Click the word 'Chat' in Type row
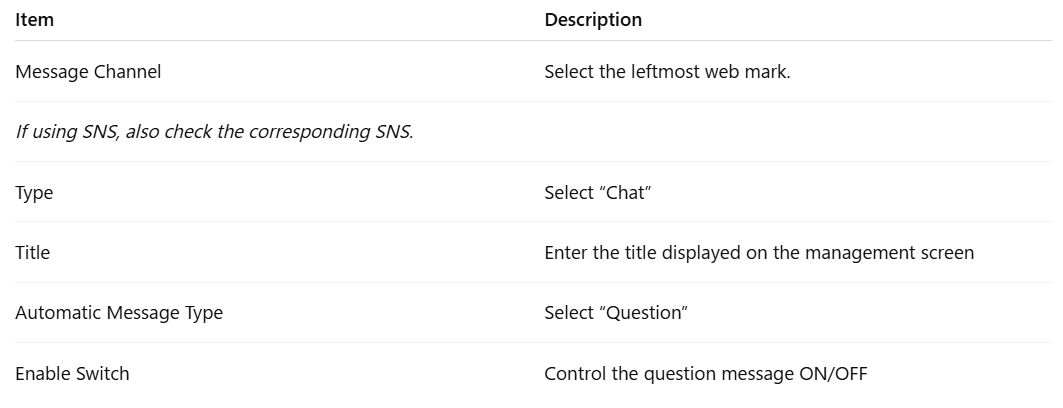The height and width of the screenshot is (408, 1063). [x=624, y=192]
